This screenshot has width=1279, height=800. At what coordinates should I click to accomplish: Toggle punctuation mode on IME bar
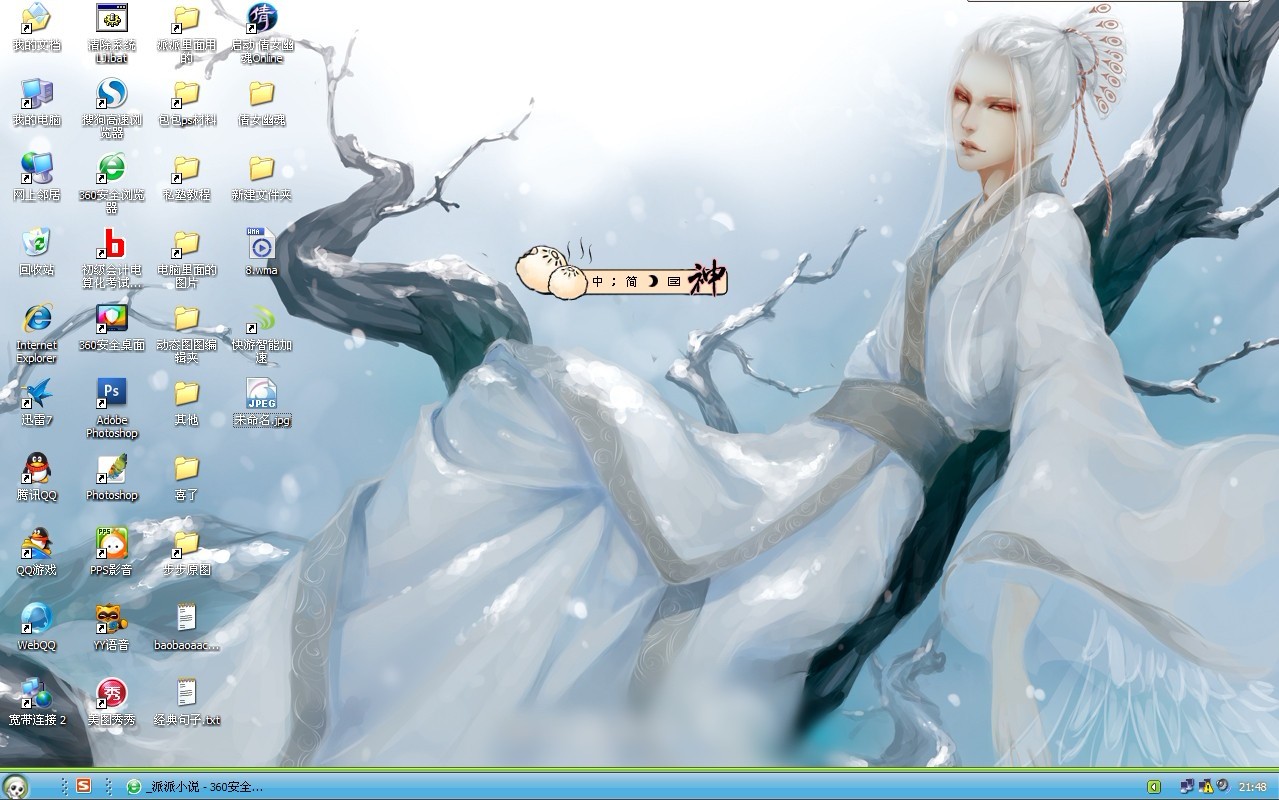pos(615,282)
